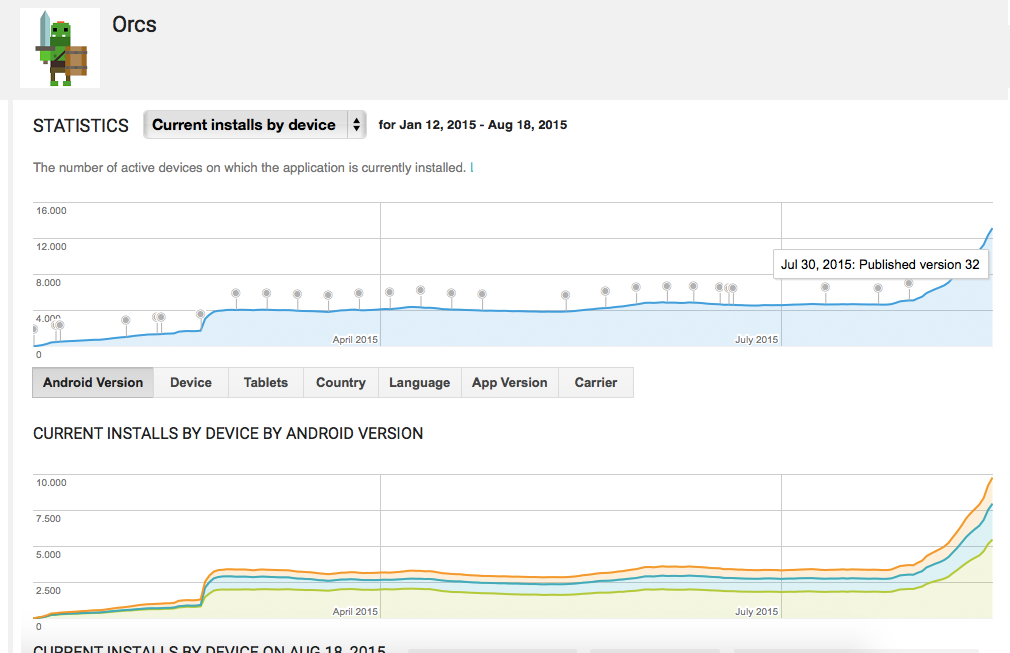Switch to the Device tab

pyautogui.click(x=191, y=382)
